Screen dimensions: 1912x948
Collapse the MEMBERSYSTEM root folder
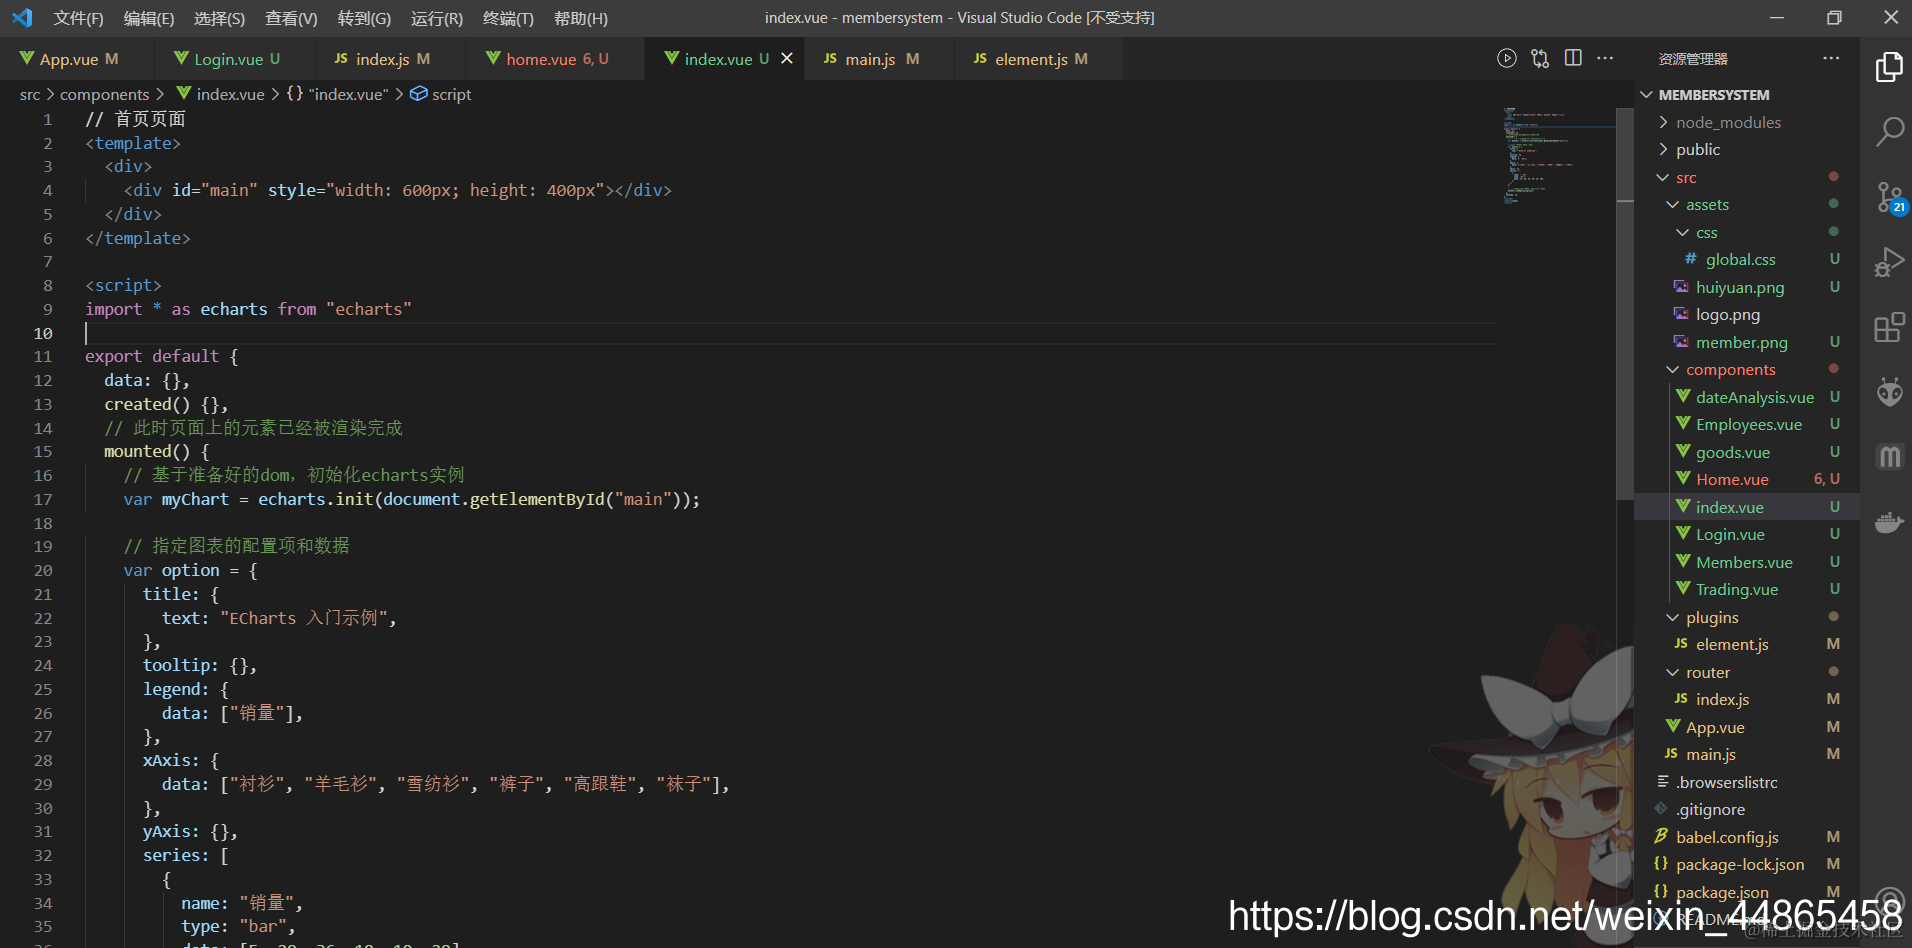pos(1746,94)
